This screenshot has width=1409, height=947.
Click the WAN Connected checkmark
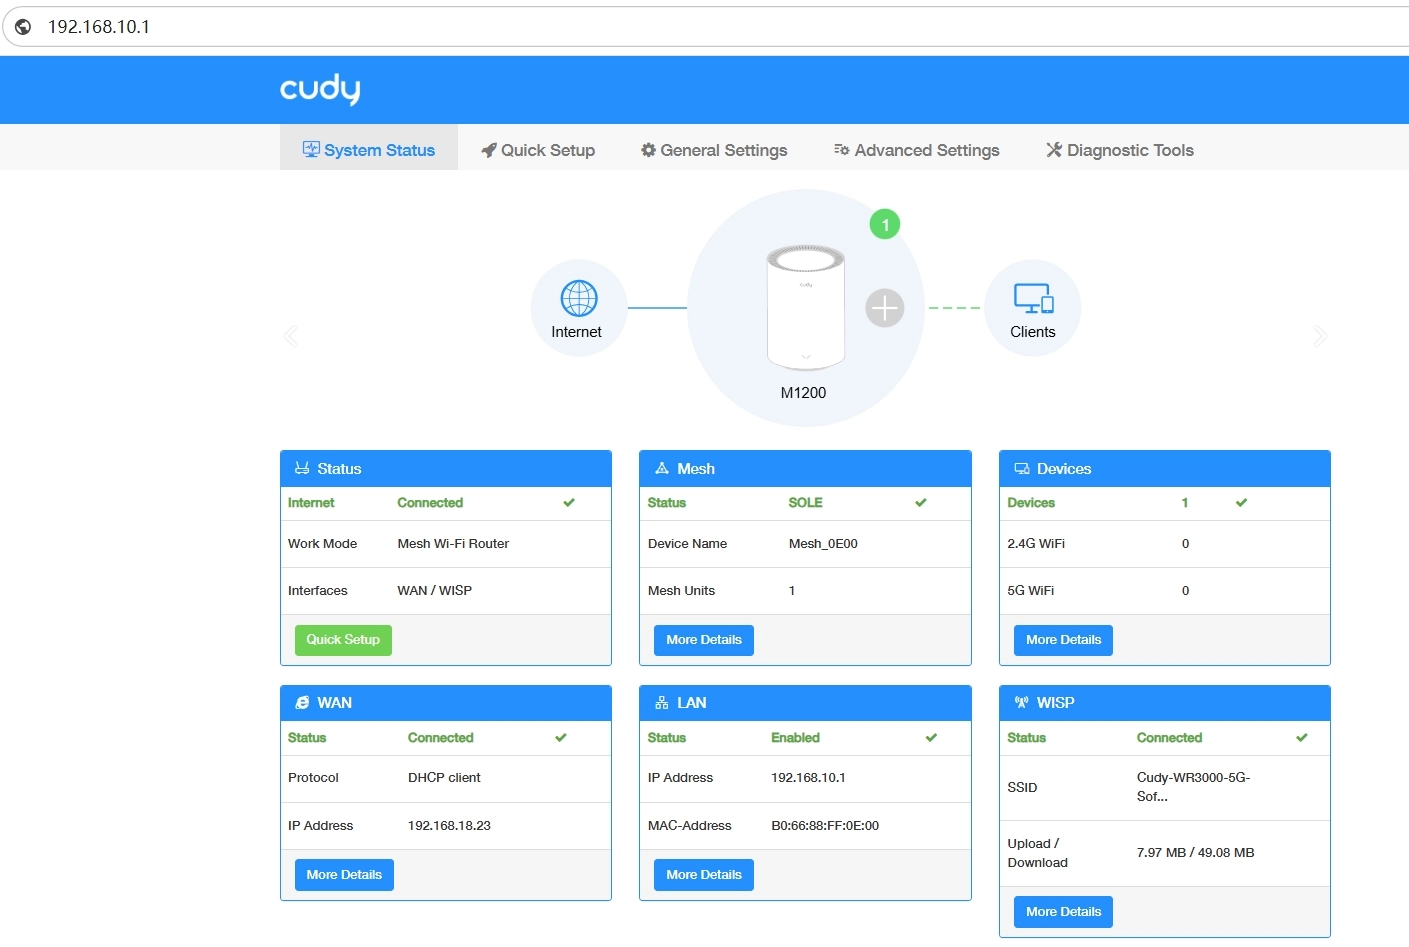coord(561,738)
